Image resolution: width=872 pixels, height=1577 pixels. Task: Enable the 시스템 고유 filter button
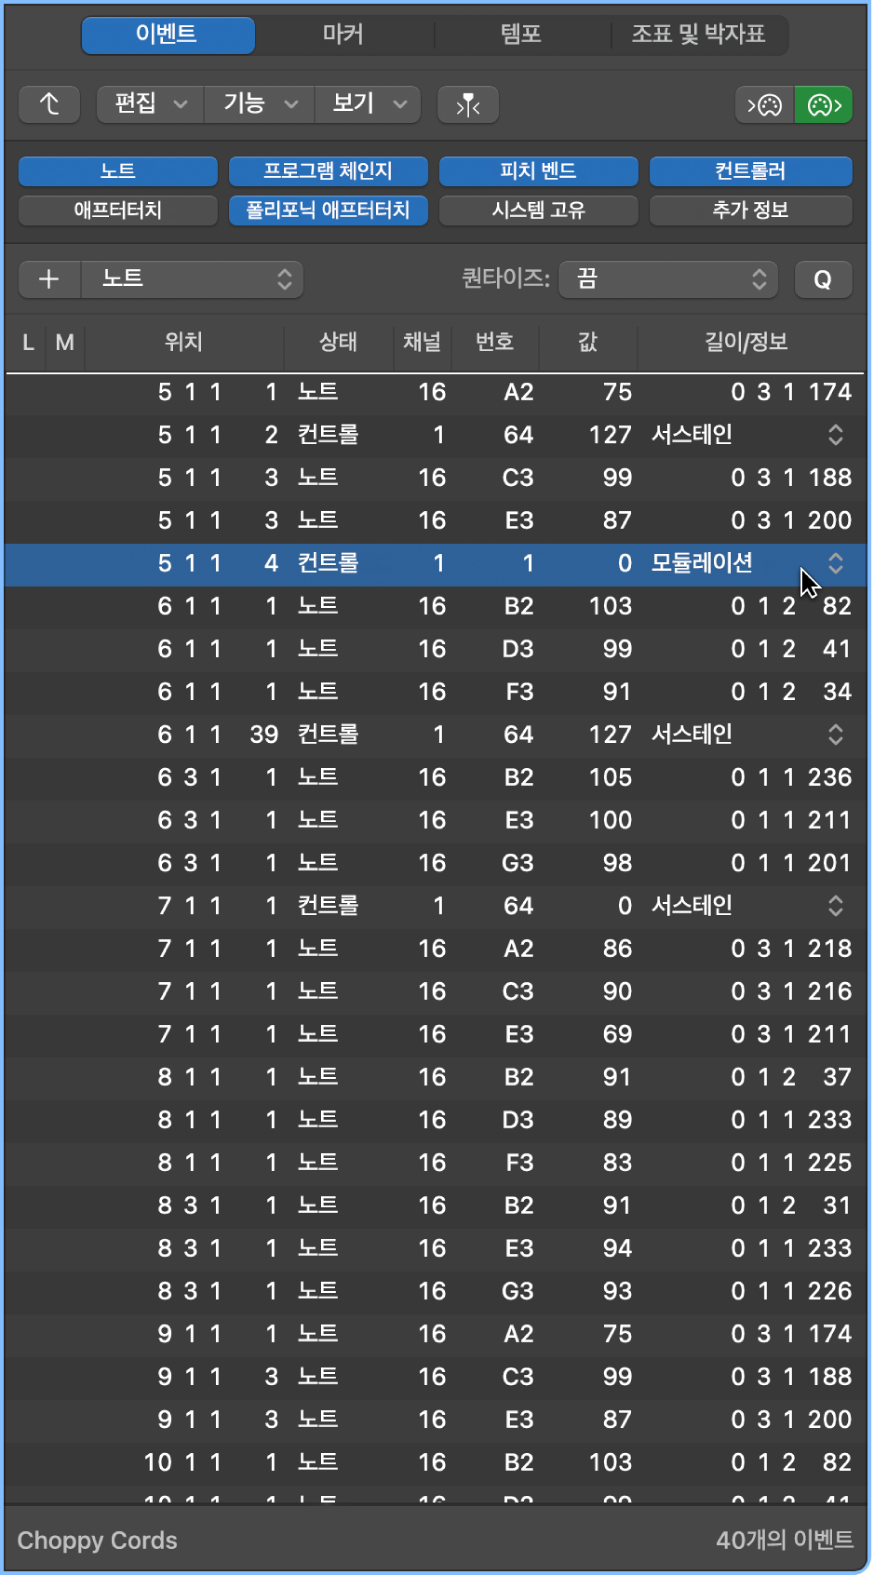point(538,210)
